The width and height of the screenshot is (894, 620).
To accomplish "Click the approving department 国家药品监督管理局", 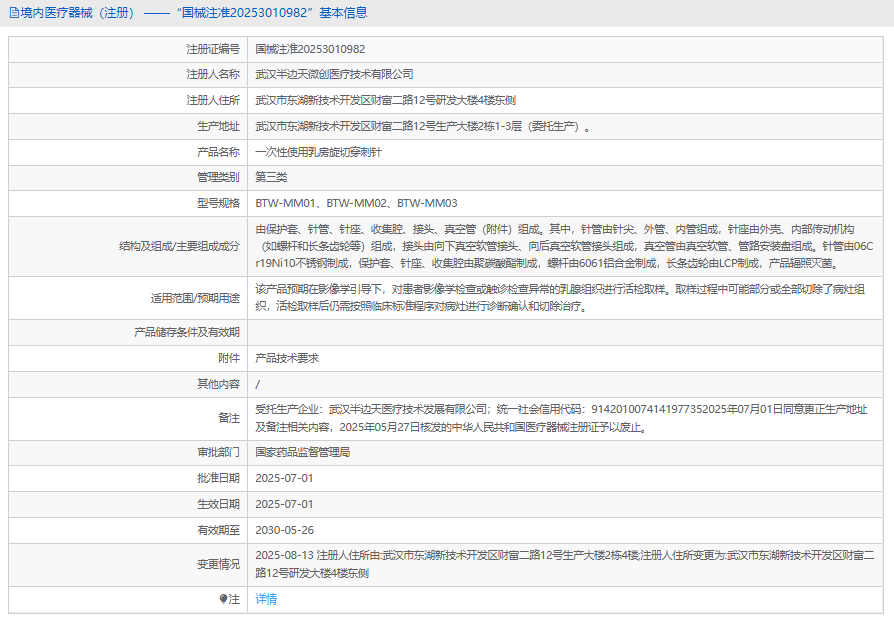I will click(x=303, y=452).
